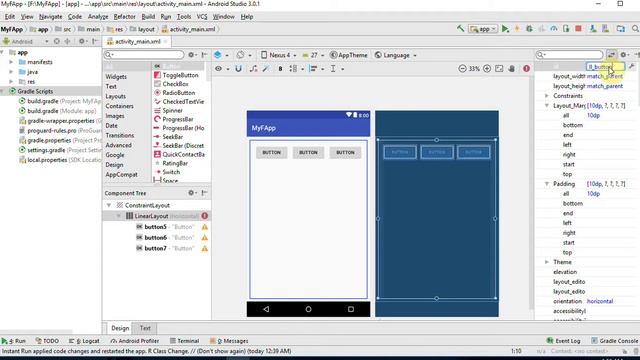Click view all attributes arrows icon

(x=611, y=55)
